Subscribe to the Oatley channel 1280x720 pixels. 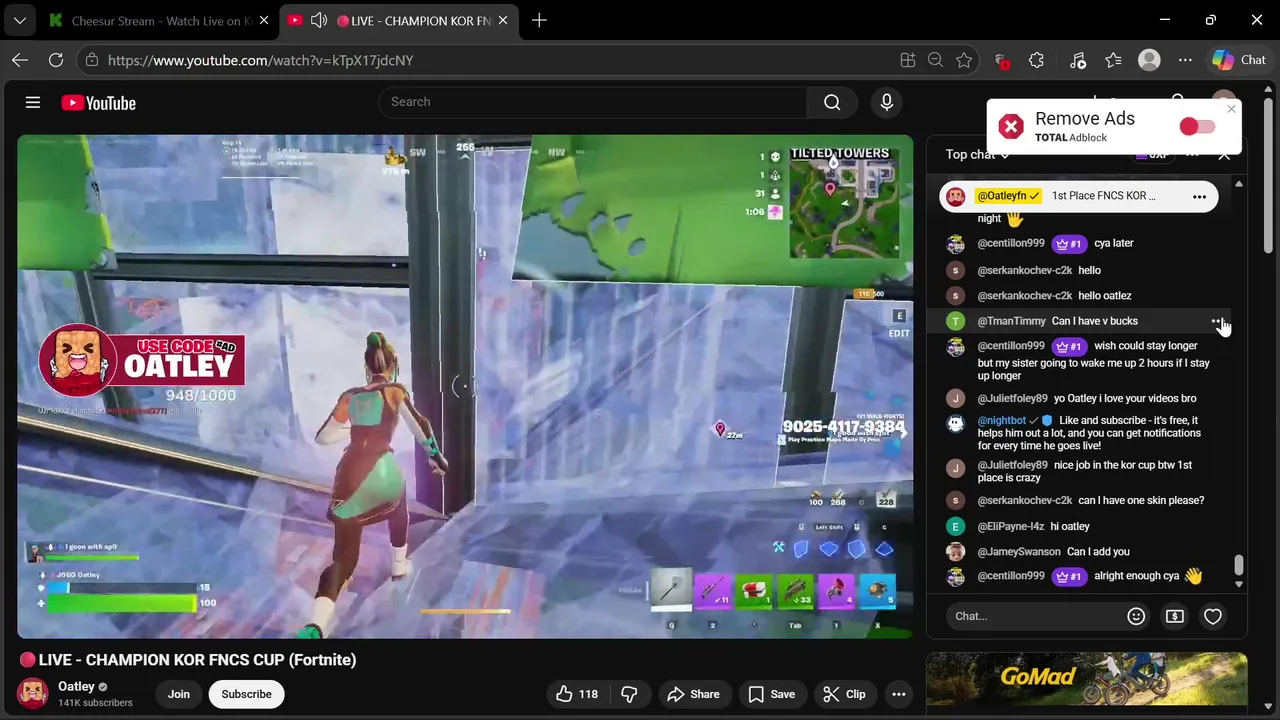click(x=246, y=694)
